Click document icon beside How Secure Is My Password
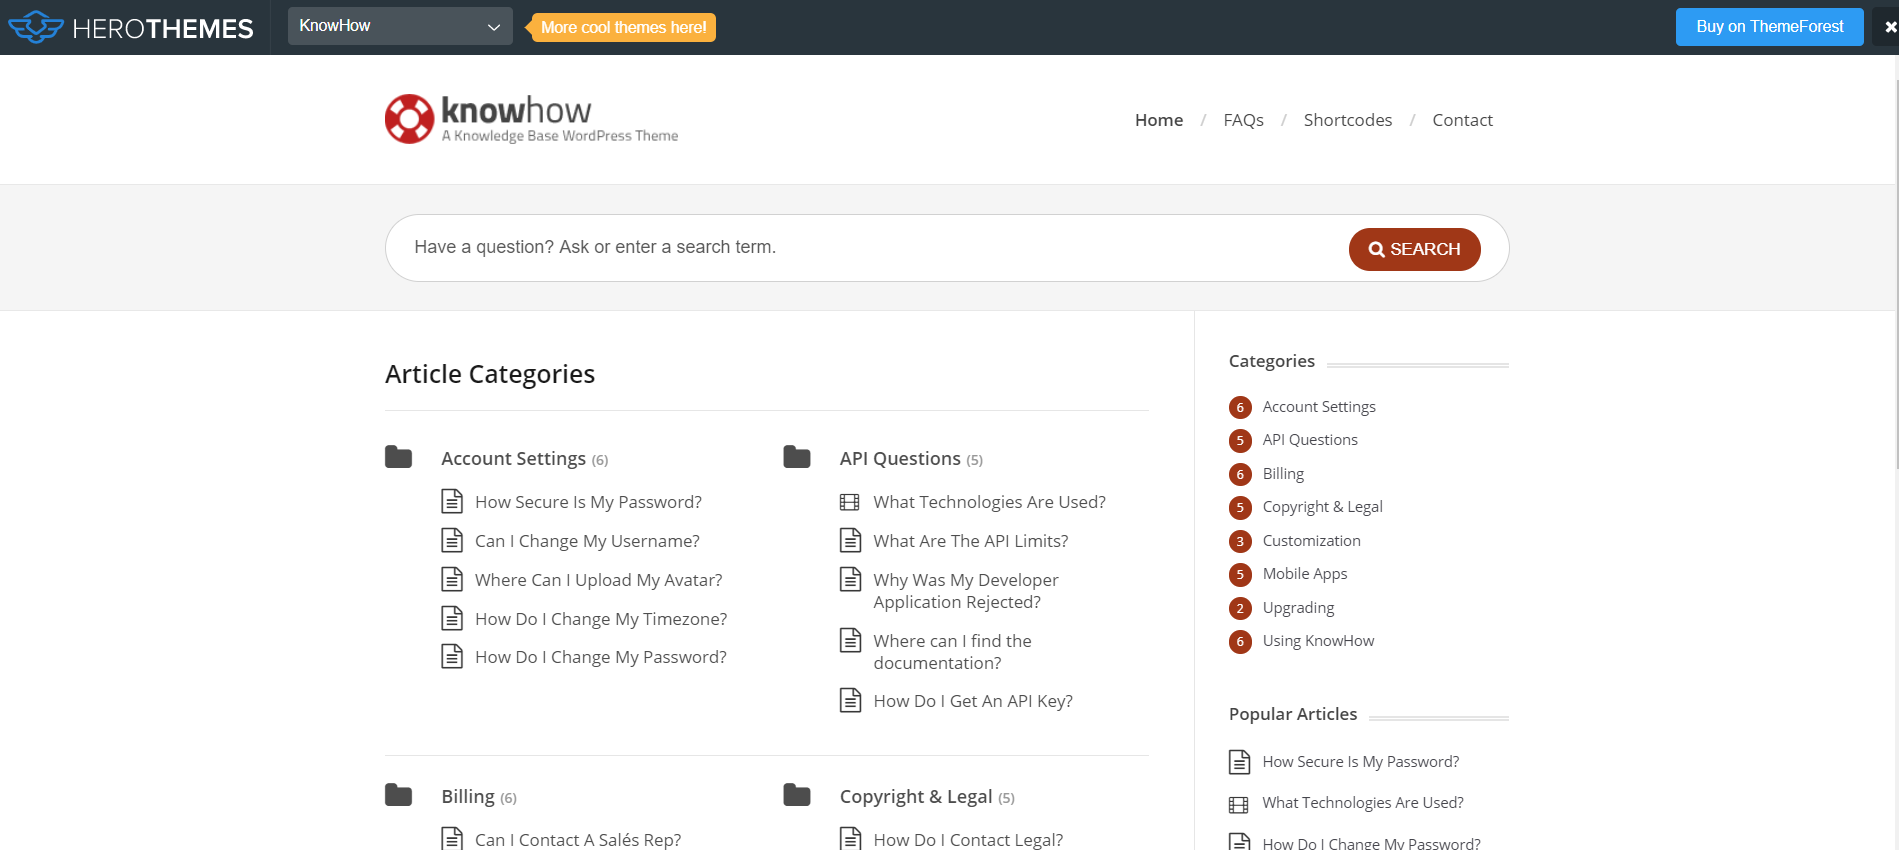Viewport: 1899px width, 850px height. [452, 501]
